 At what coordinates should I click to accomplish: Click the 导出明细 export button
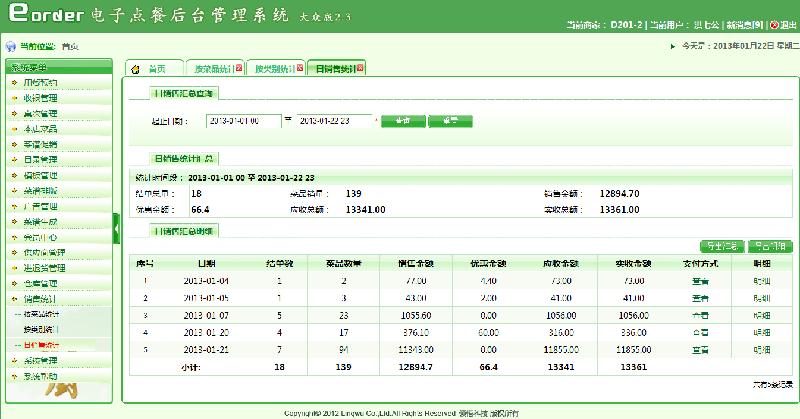click(770, 247)
